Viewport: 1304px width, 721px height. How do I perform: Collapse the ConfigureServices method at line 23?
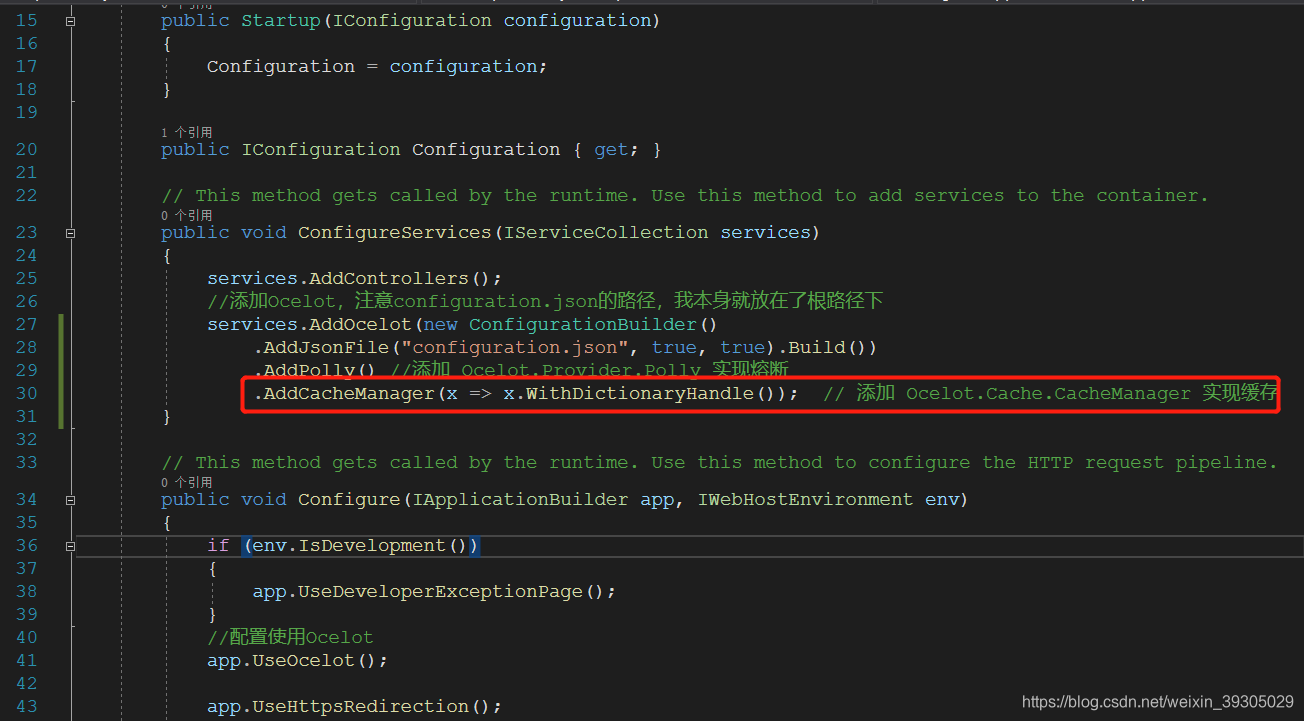pos(70,232)
